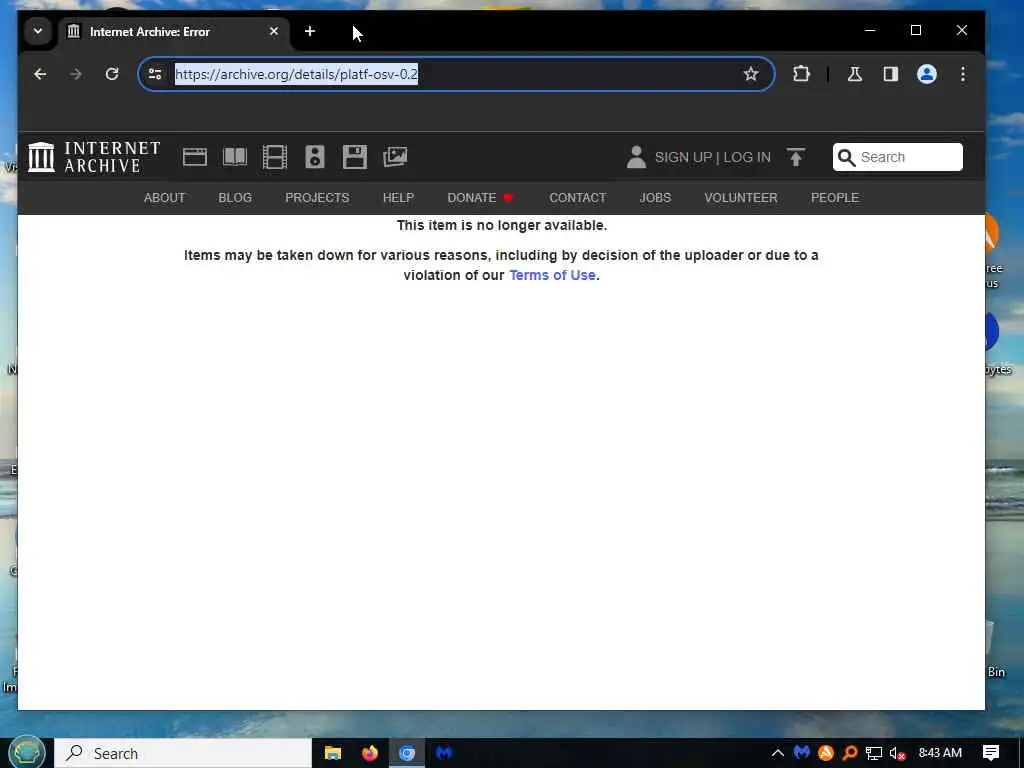The width and height of the screenshot is (1024, 768).
Task: Open the Video film icon
Action: tap(275, 157)
